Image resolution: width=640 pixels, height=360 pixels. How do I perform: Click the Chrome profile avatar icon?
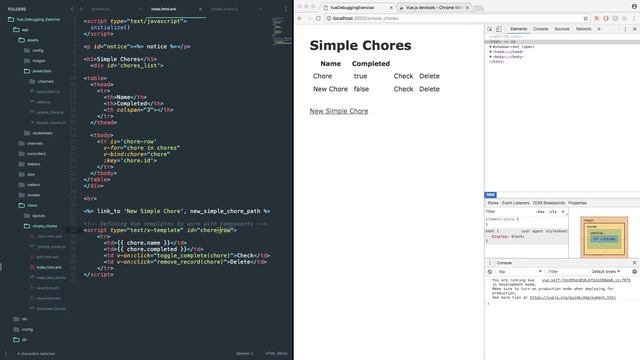pos(634,6)
